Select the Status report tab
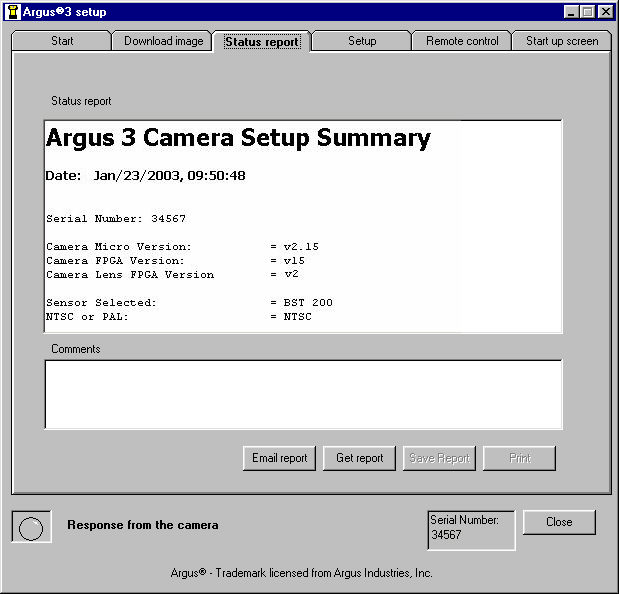The width and height of the screenshot is (619, 594). (262, 41)
